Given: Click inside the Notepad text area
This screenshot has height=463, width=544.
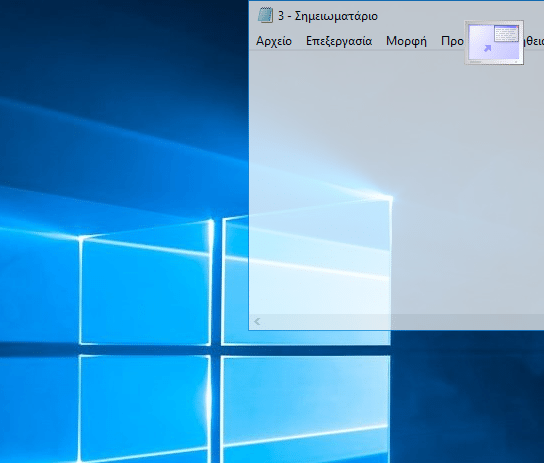Looking at the screenshot, I should click(x=396, y=182).
